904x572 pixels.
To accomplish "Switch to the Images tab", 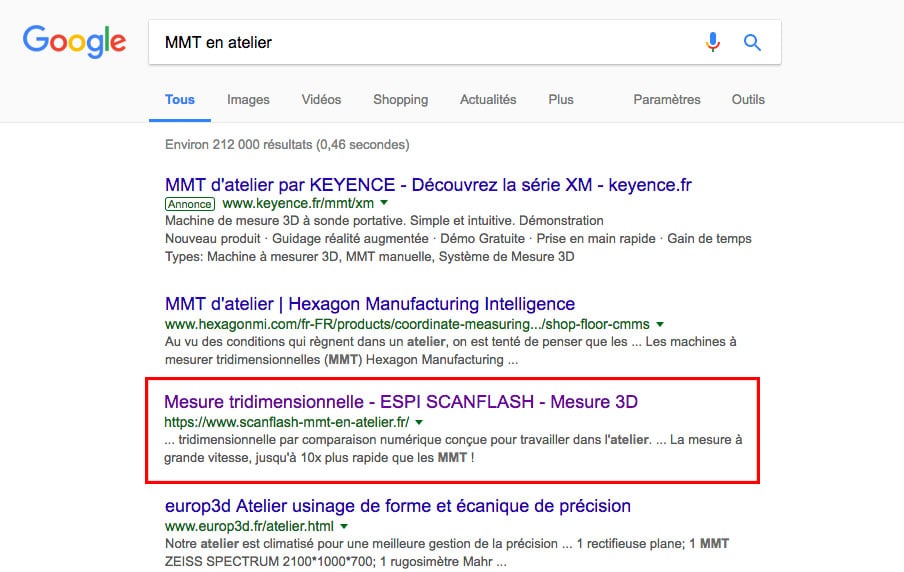I will 248,100.
